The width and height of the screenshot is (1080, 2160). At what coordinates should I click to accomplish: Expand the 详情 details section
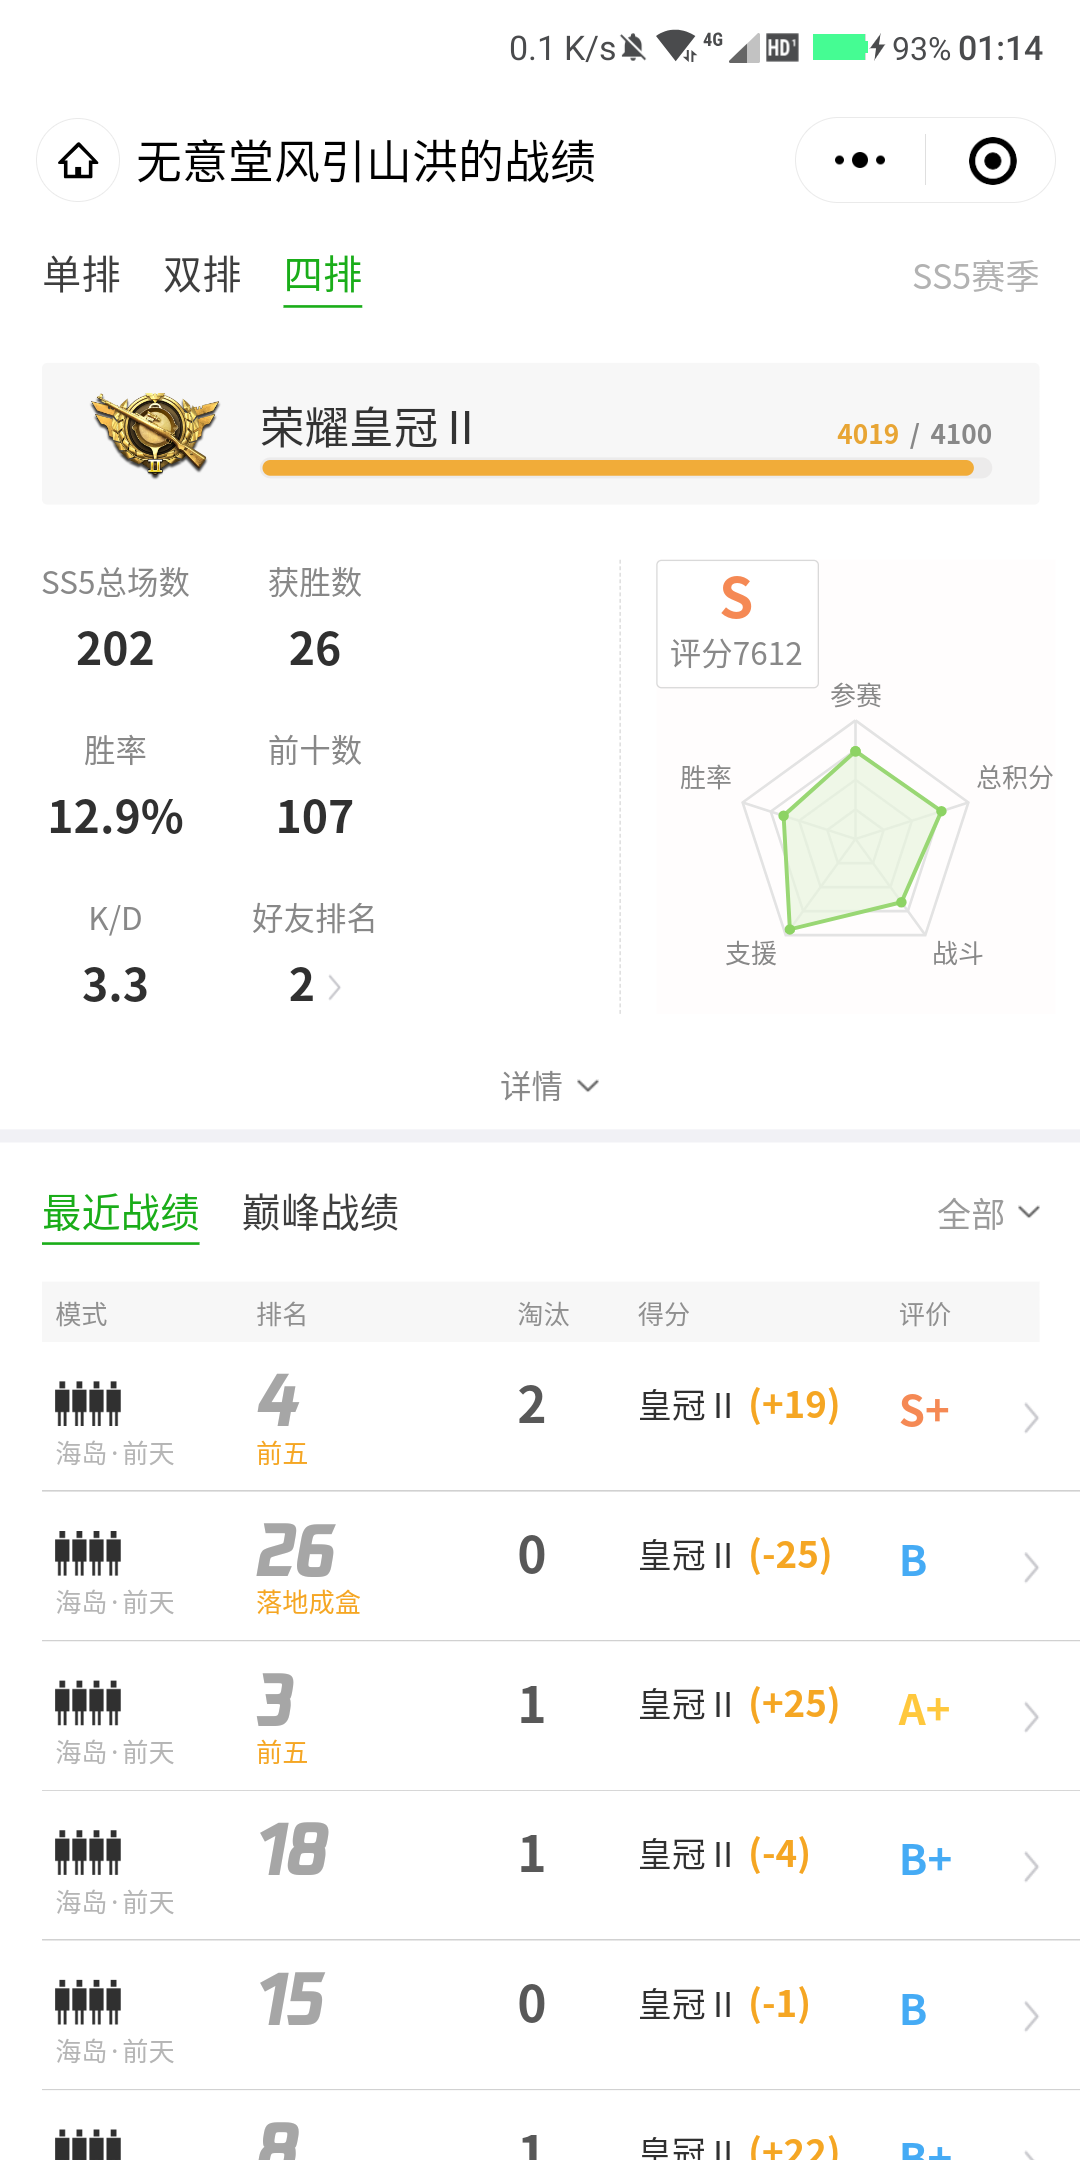[550, 1086]
